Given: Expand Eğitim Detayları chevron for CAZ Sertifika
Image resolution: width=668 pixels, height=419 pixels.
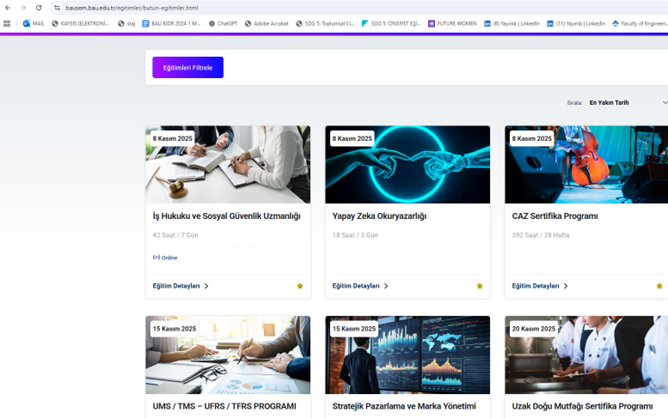Looking at the screenshot, I should tap(566, 286).
